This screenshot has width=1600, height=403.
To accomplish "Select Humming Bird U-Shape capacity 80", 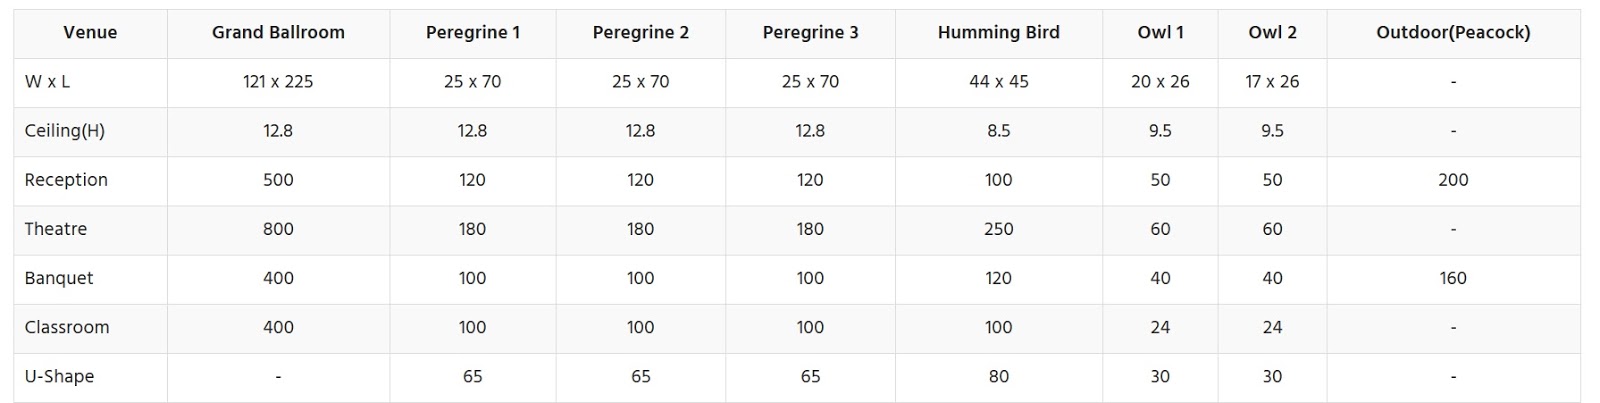I will [998, 376].
